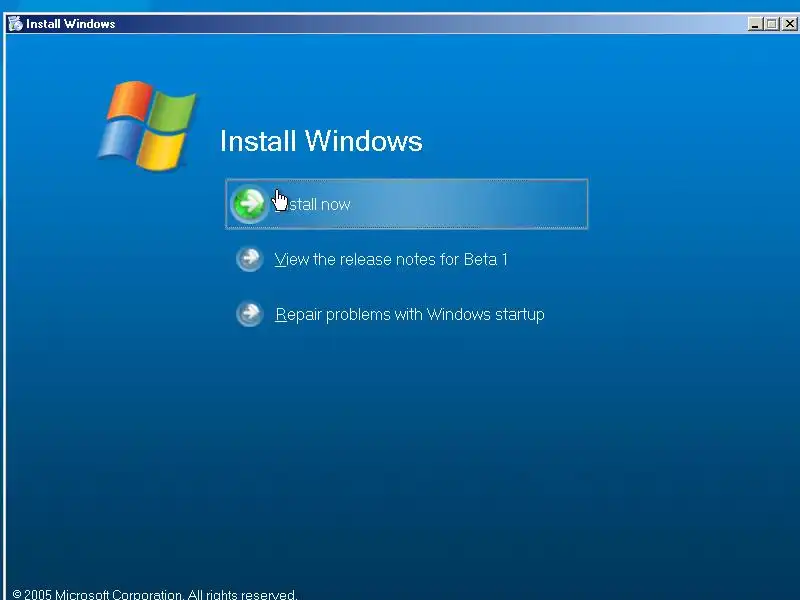Open View the release notes for Beta 1
This screenshot has height=600, width=800.
click(x=391, y=259)
